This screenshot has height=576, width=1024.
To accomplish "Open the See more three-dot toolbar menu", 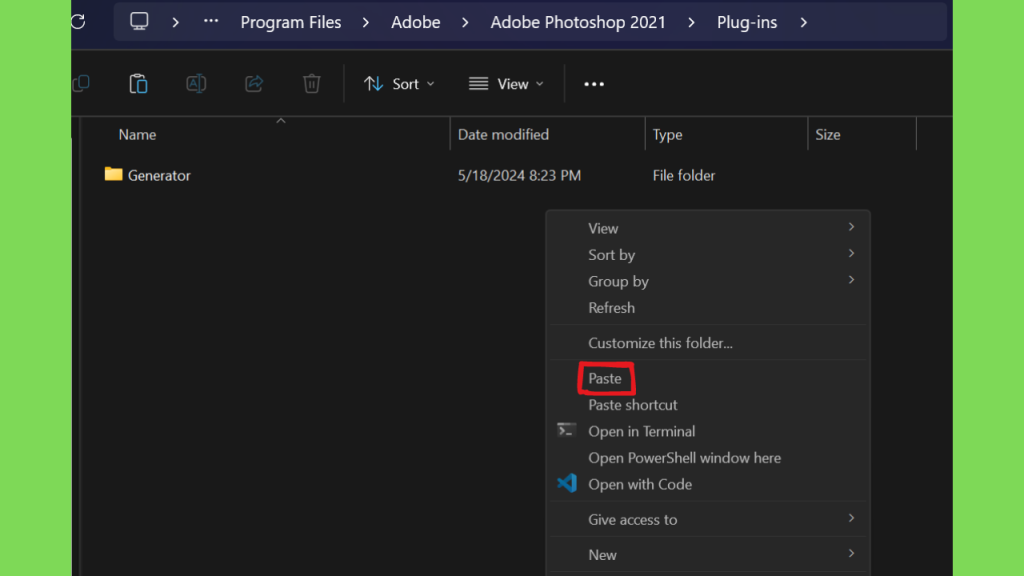I will pos(594,84).
